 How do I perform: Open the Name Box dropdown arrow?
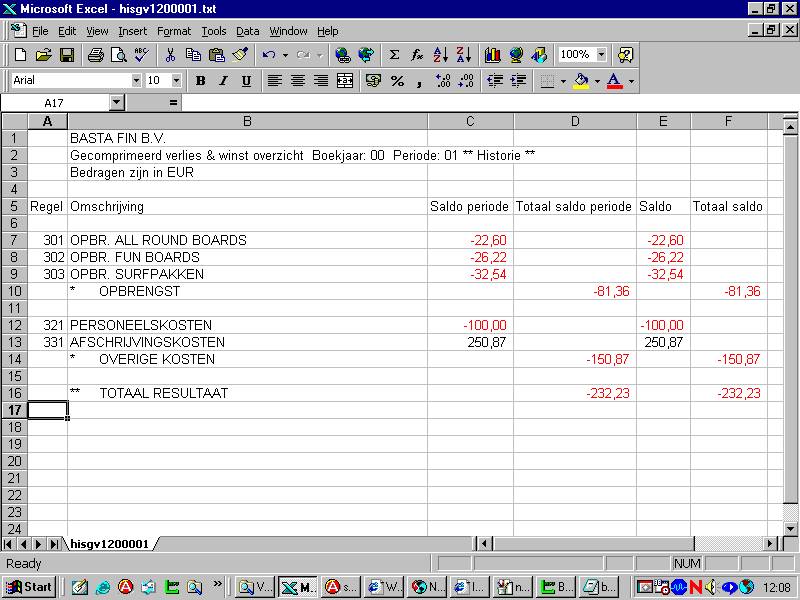[116, 103]
